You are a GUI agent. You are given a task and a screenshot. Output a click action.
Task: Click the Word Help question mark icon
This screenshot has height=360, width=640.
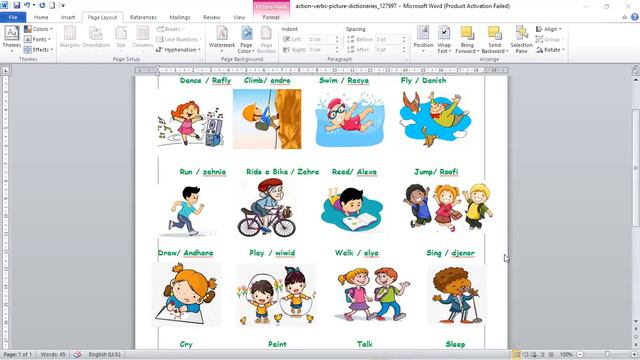coord(634,17)
